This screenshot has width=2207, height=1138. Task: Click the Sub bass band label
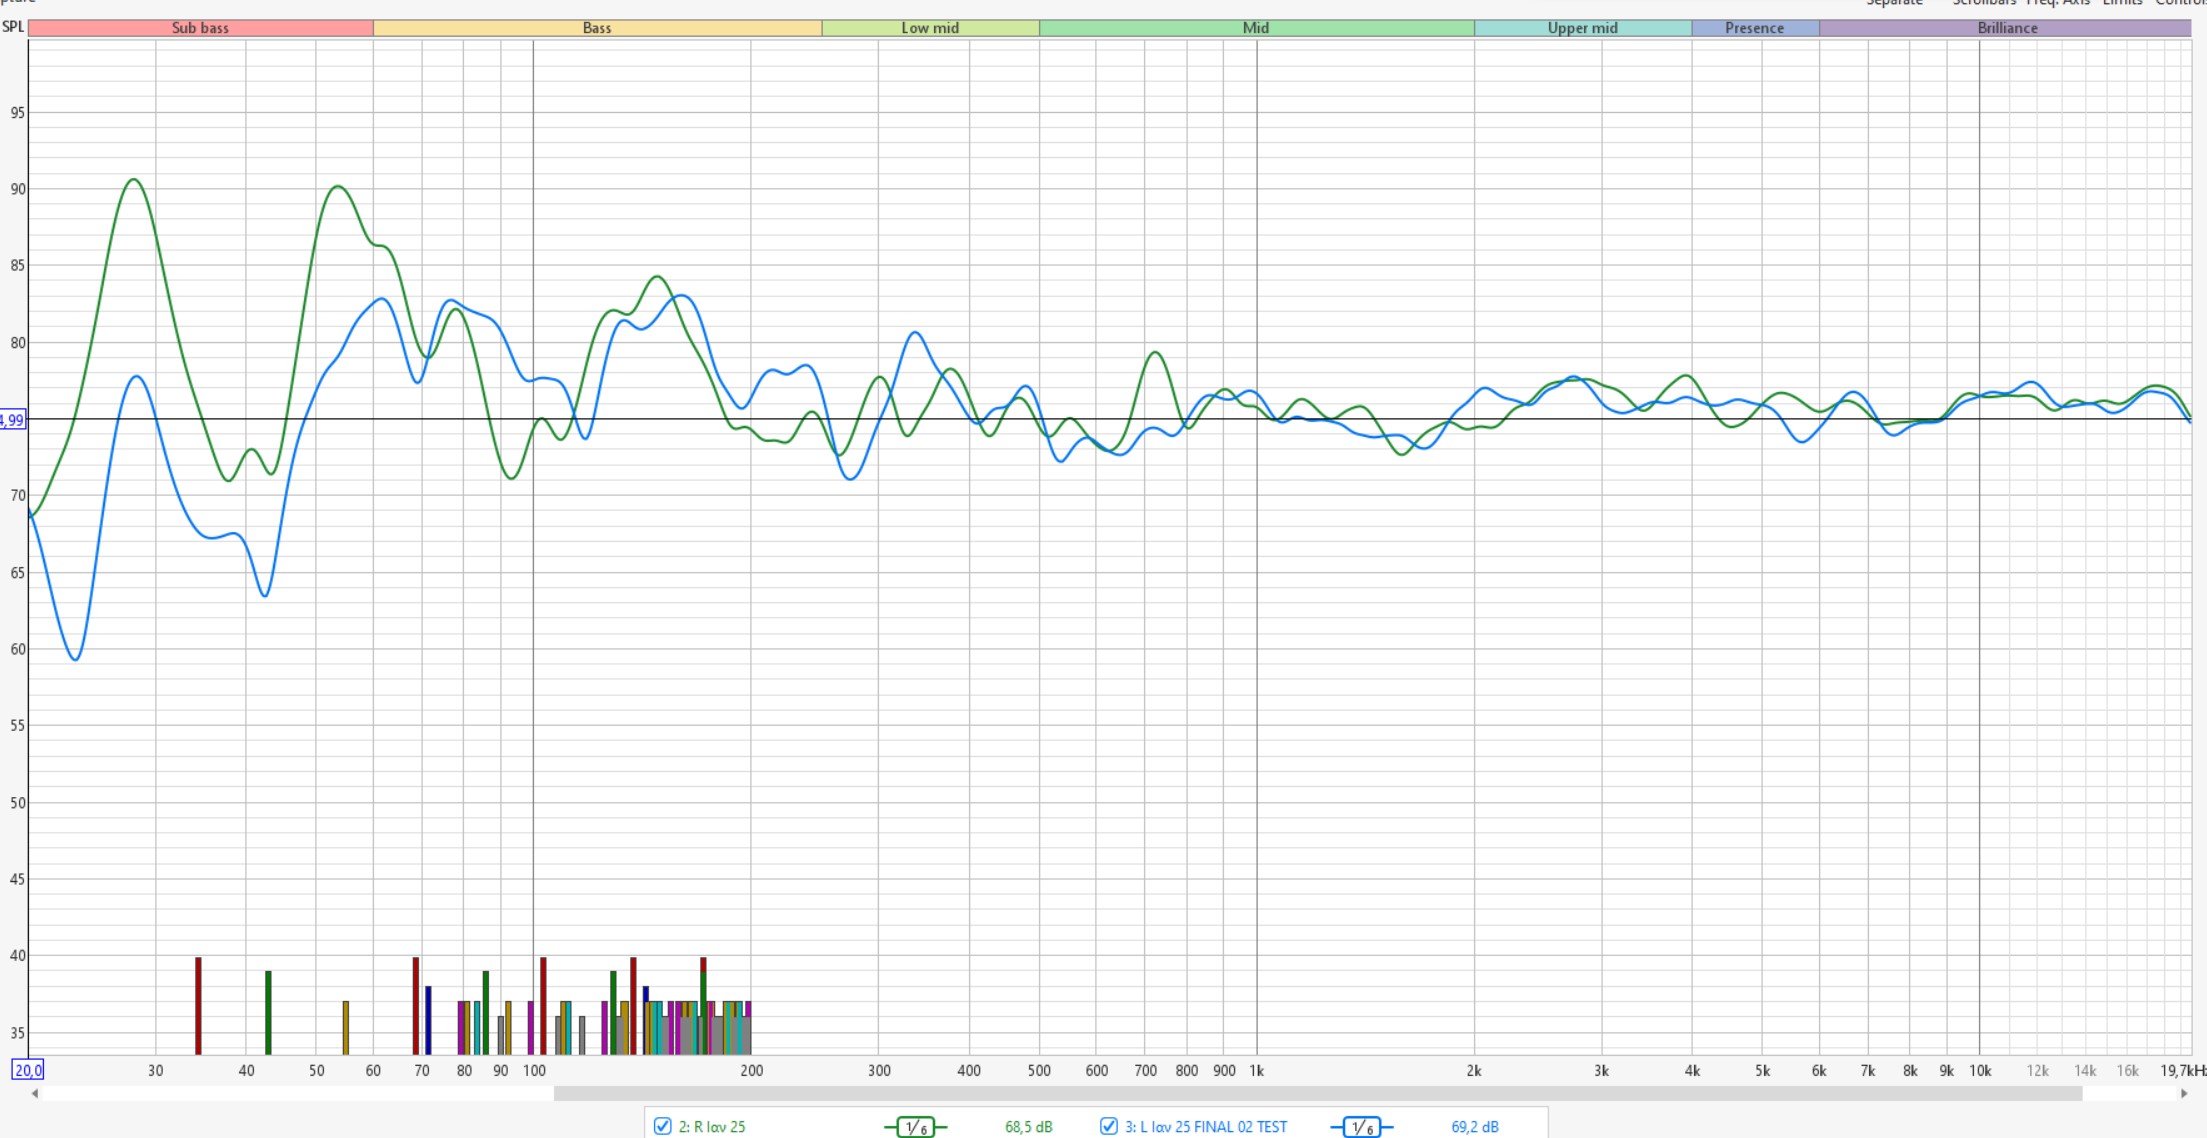coord(200,28)
